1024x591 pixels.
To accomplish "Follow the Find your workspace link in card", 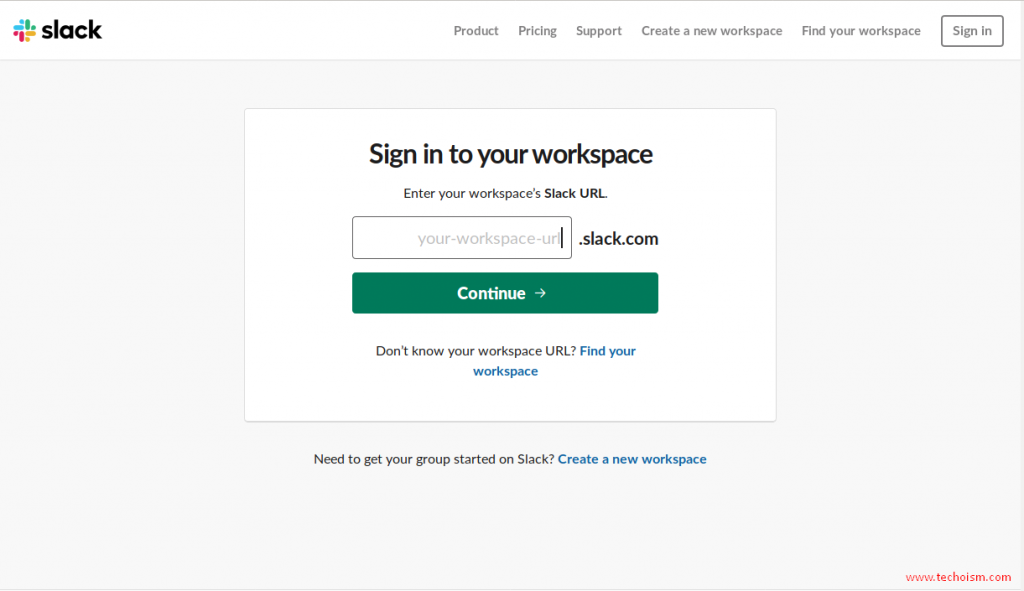I will coord(554,360).
